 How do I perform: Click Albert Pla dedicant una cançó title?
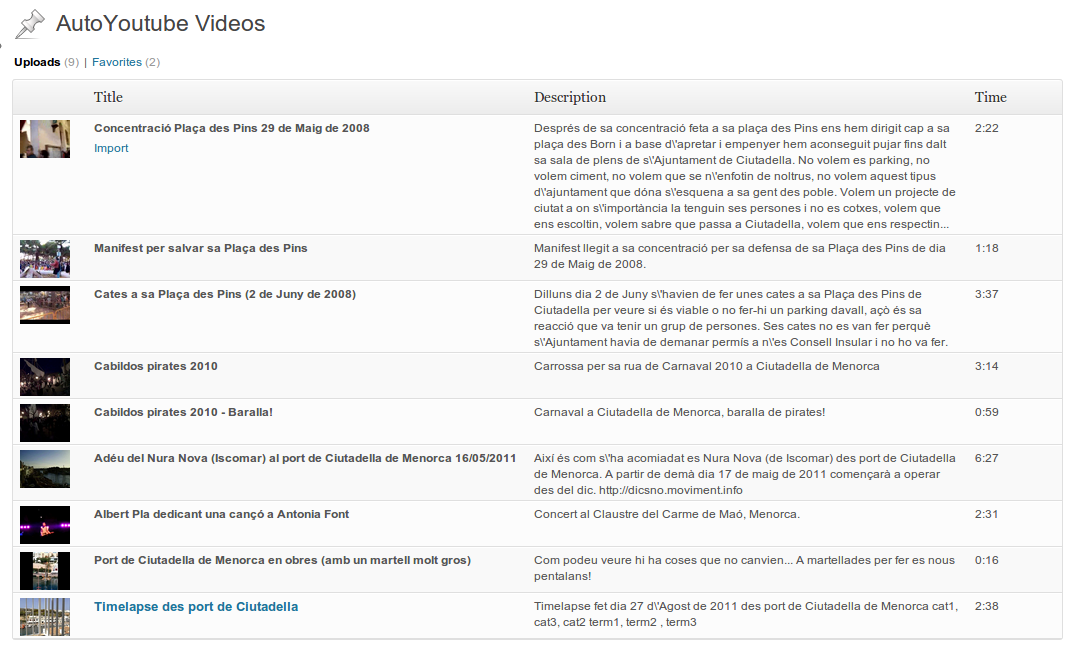pos(222,514)
